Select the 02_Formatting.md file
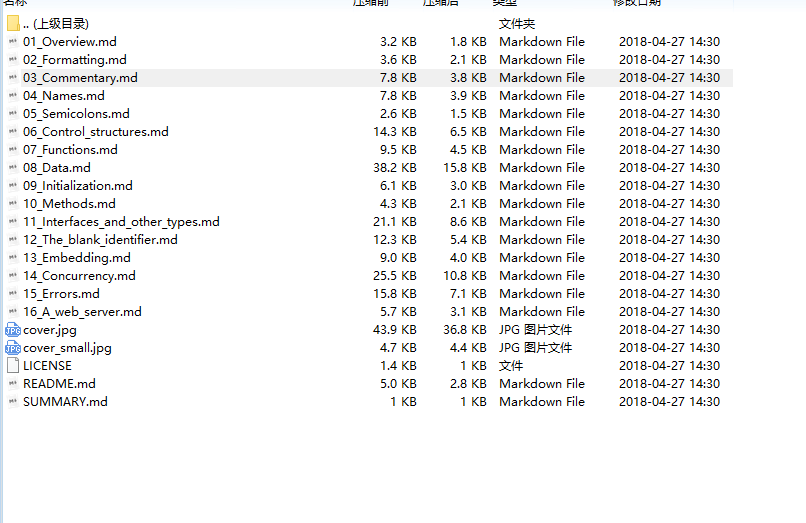 74,60
